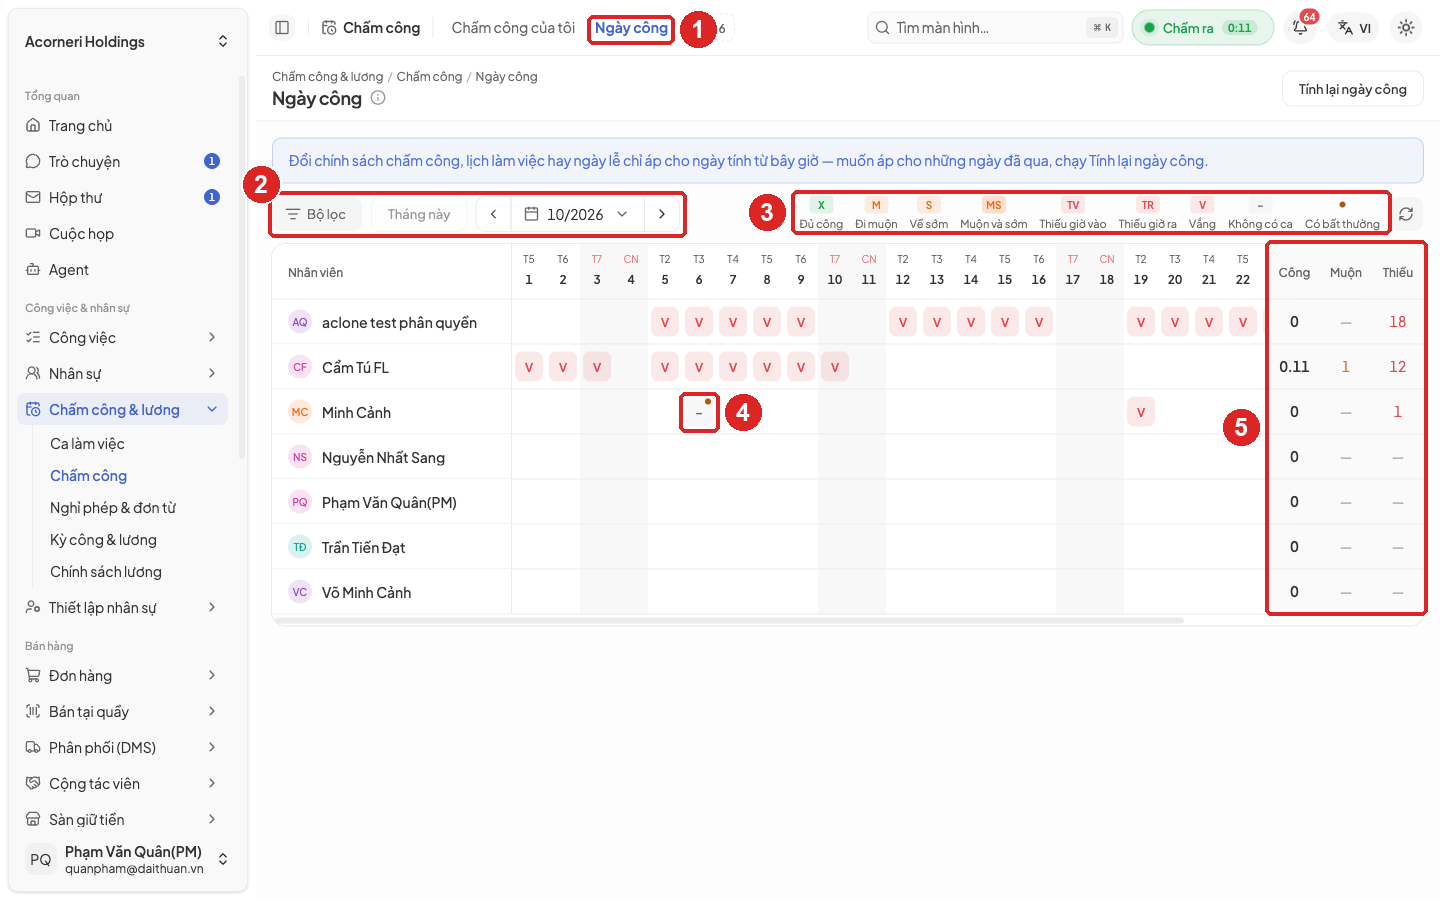Viewport: 1440px width, 900px height.
Task: Open Phạm Văn Quân(PM) user menu
Action: pos(127,860)
